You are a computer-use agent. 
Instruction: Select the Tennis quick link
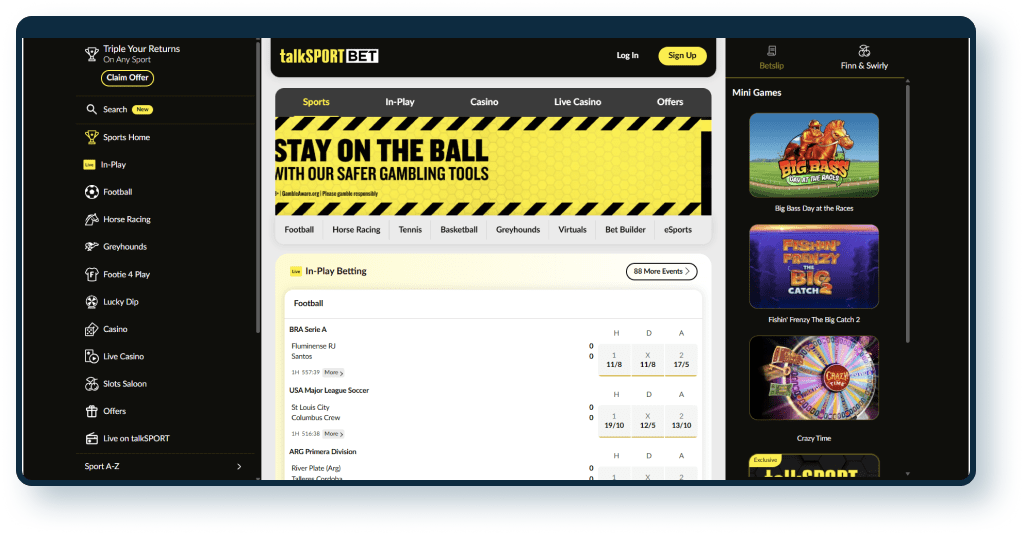410,230
